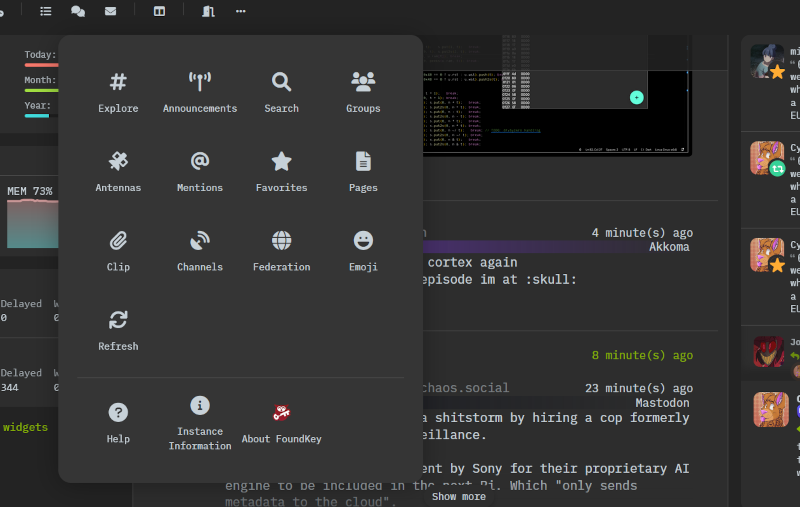This screenshot has width=800, height=507.
Task: Click the Month: stat label
Action: pos(40,80)
